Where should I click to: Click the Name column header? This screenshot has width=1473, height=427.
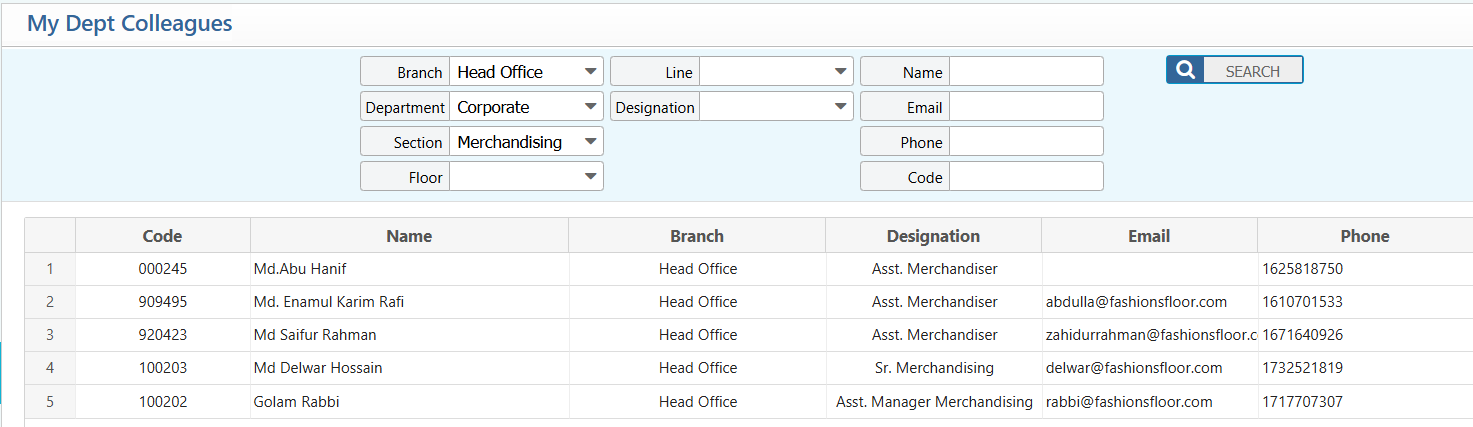tap(409, 236)
